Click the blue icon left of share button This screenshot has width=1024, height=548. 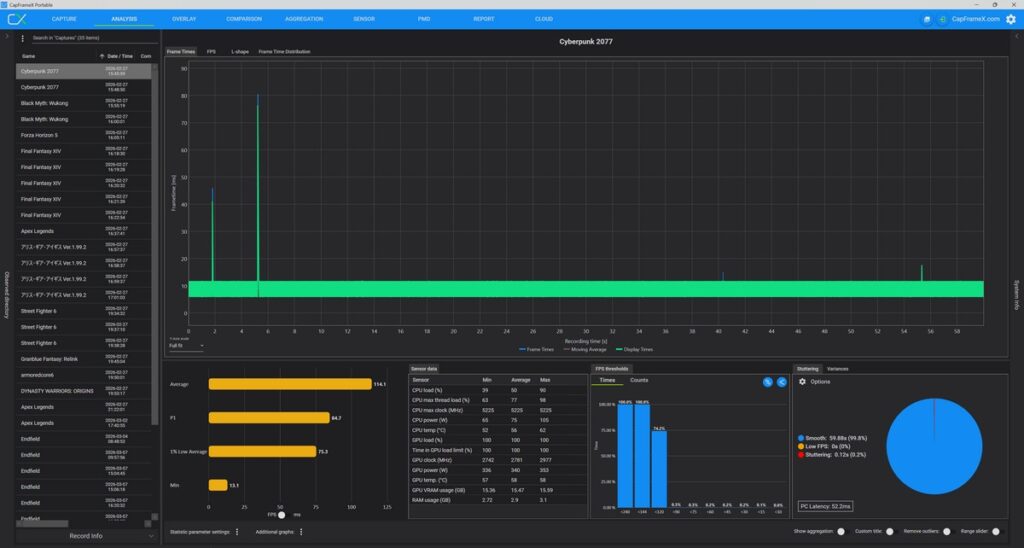[x=767, y=382]
